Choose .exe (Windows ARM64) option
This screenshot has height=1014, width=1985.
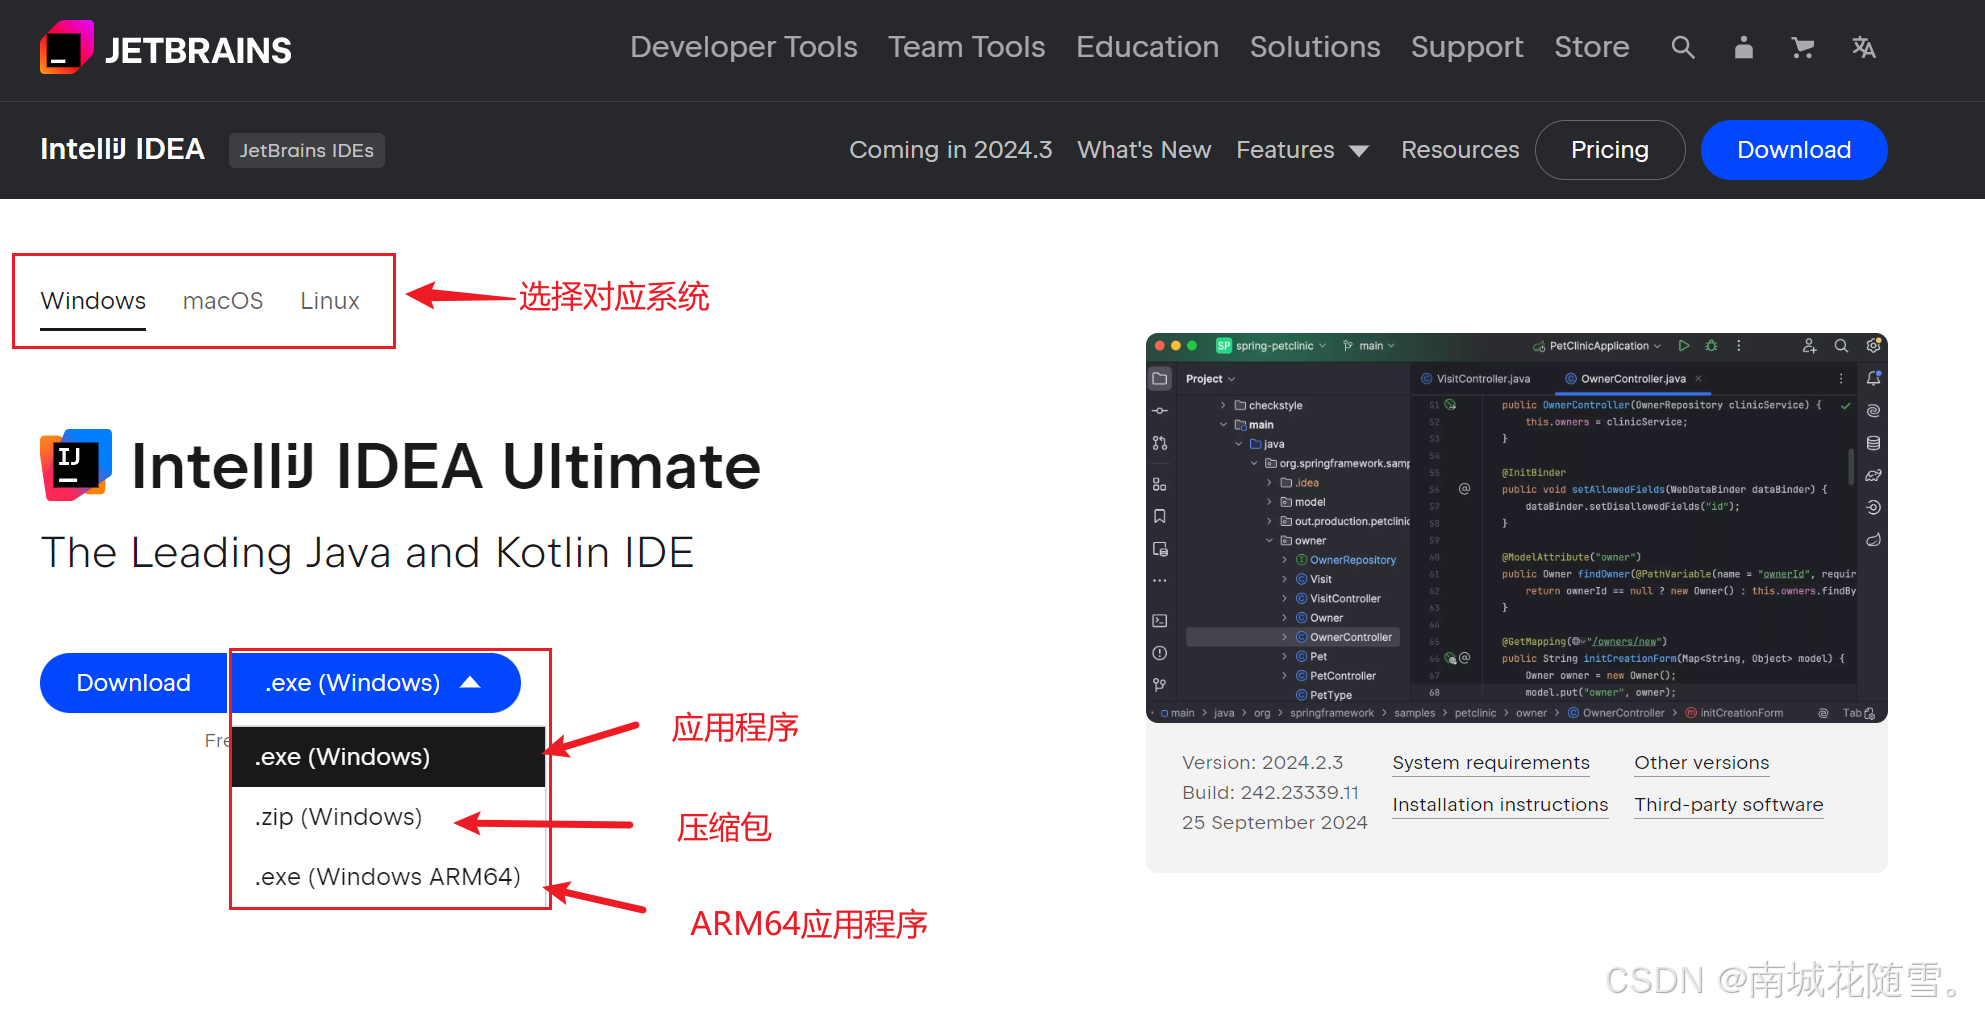coord(388,877)
